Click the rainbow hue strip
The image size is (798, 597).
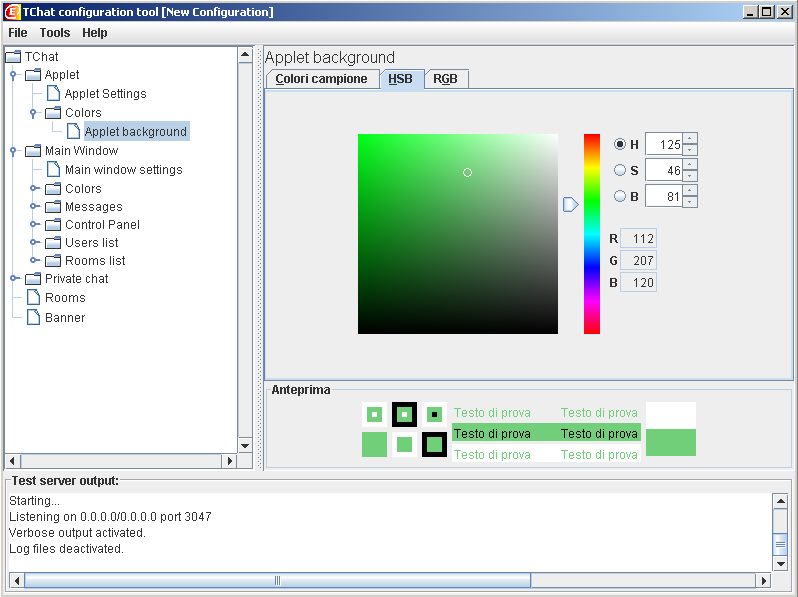point(591,234)
